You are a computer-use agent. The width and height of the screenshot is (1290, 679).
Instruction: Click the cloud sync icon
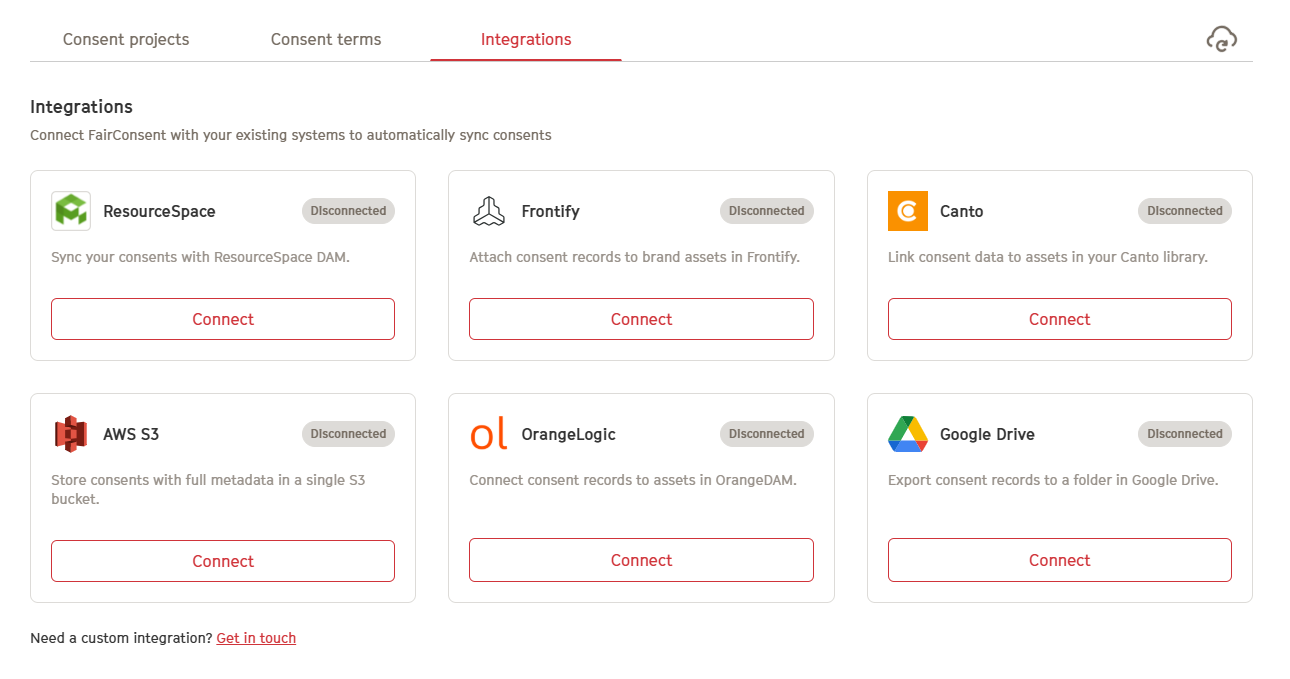(x=1221, y=39)
